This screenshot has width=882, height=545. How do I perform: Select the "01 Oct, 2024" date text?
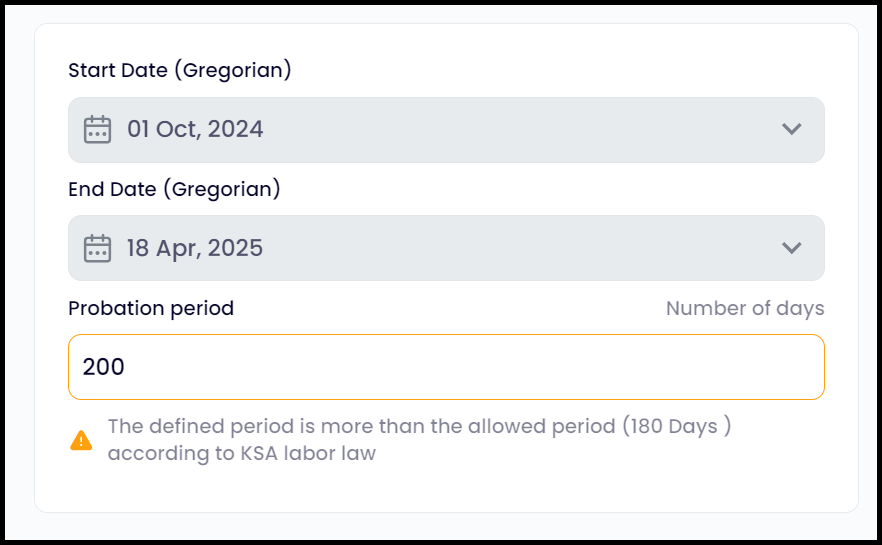coord(195,129)
